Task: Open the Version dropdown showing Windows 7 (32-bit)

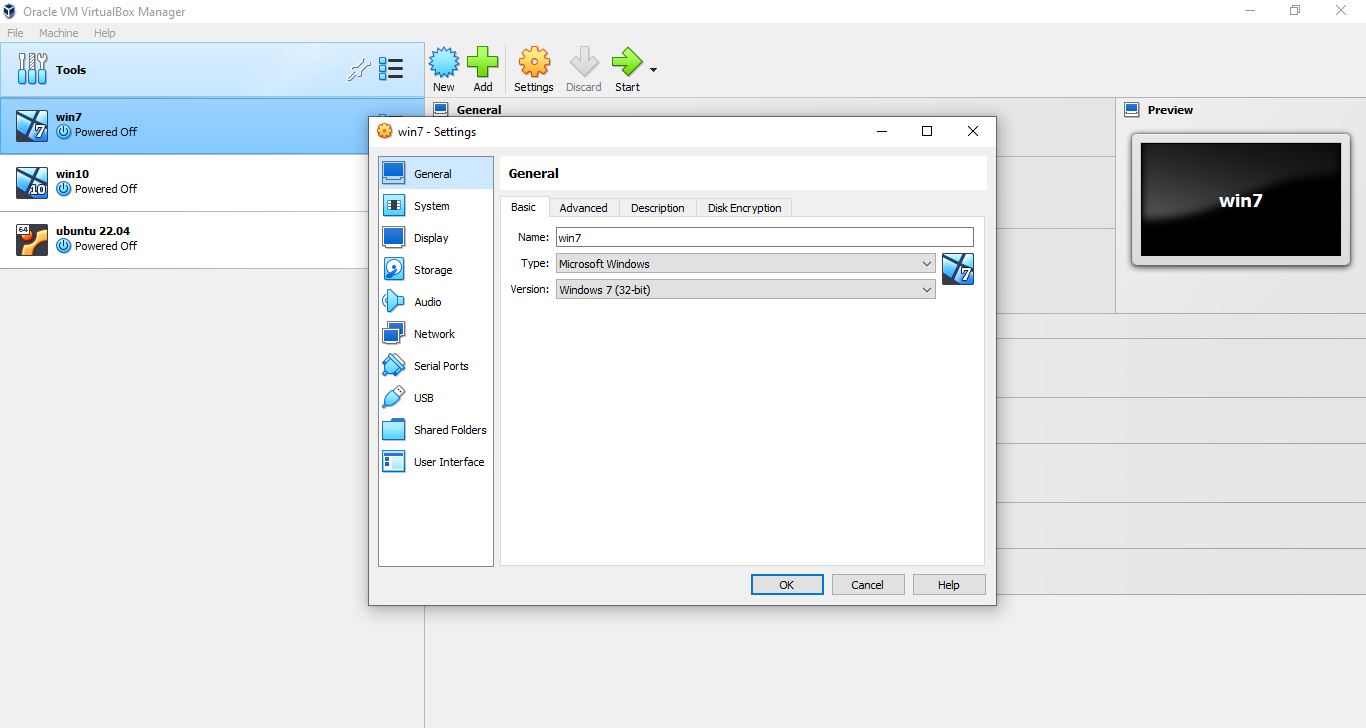Action: [x=746, y=289]
